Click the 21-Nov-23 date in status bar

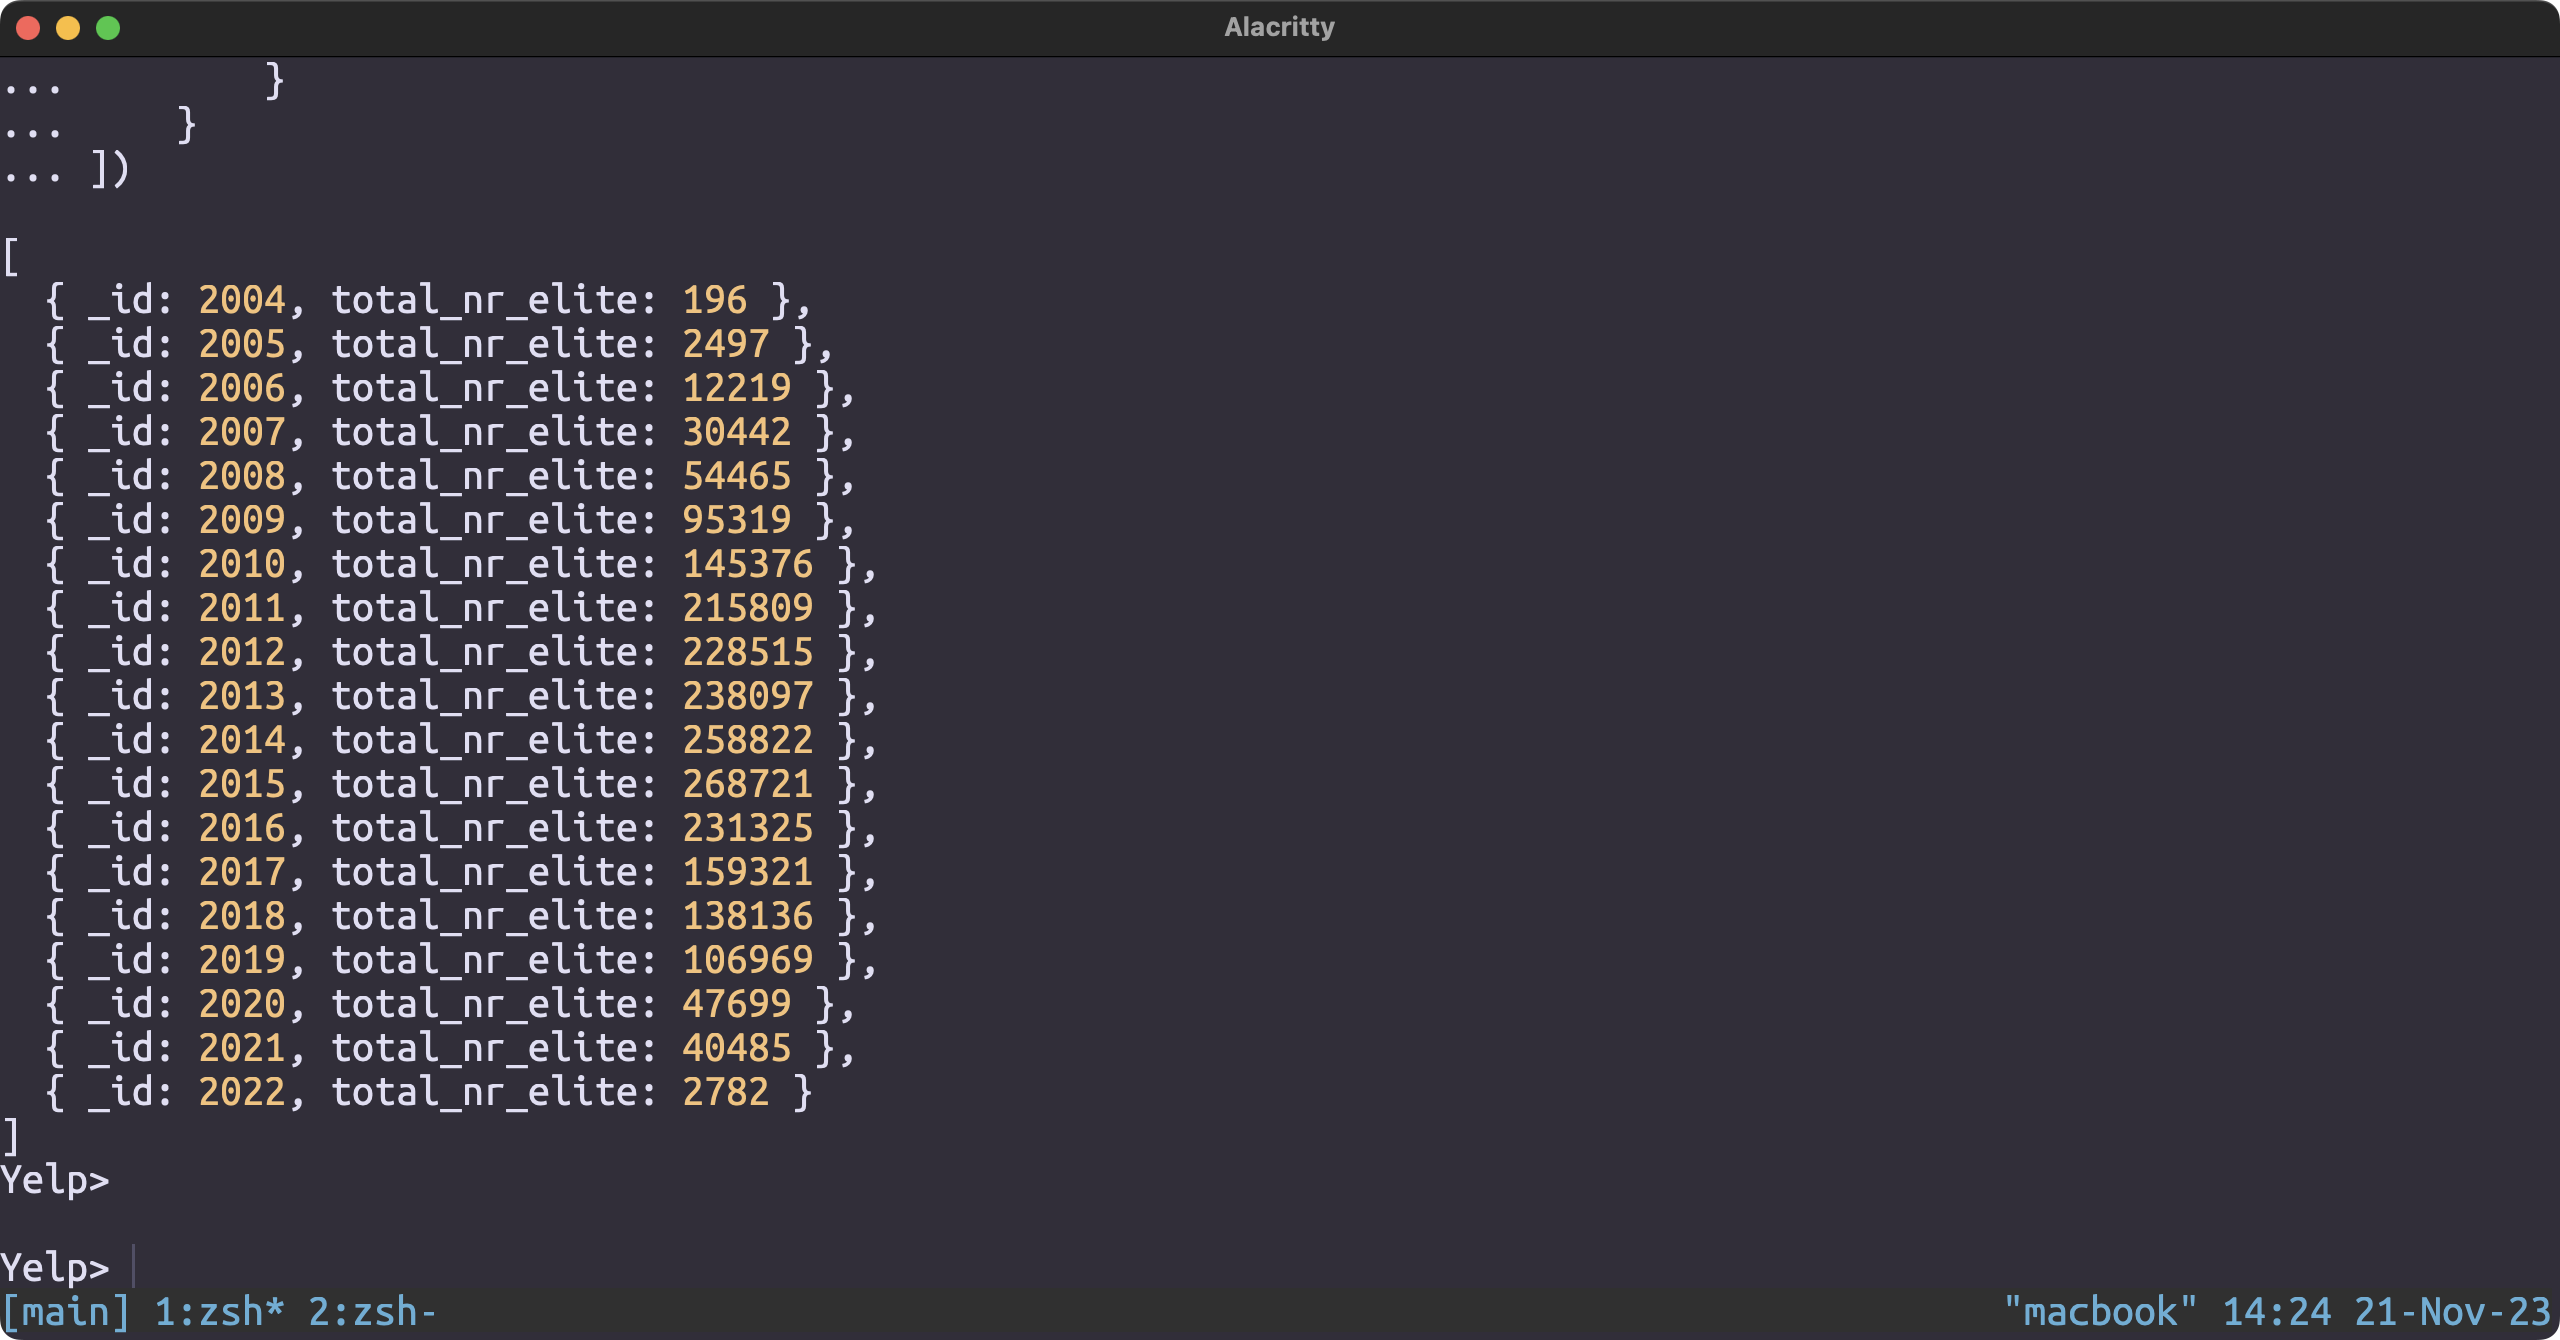pos(2452,1312)
